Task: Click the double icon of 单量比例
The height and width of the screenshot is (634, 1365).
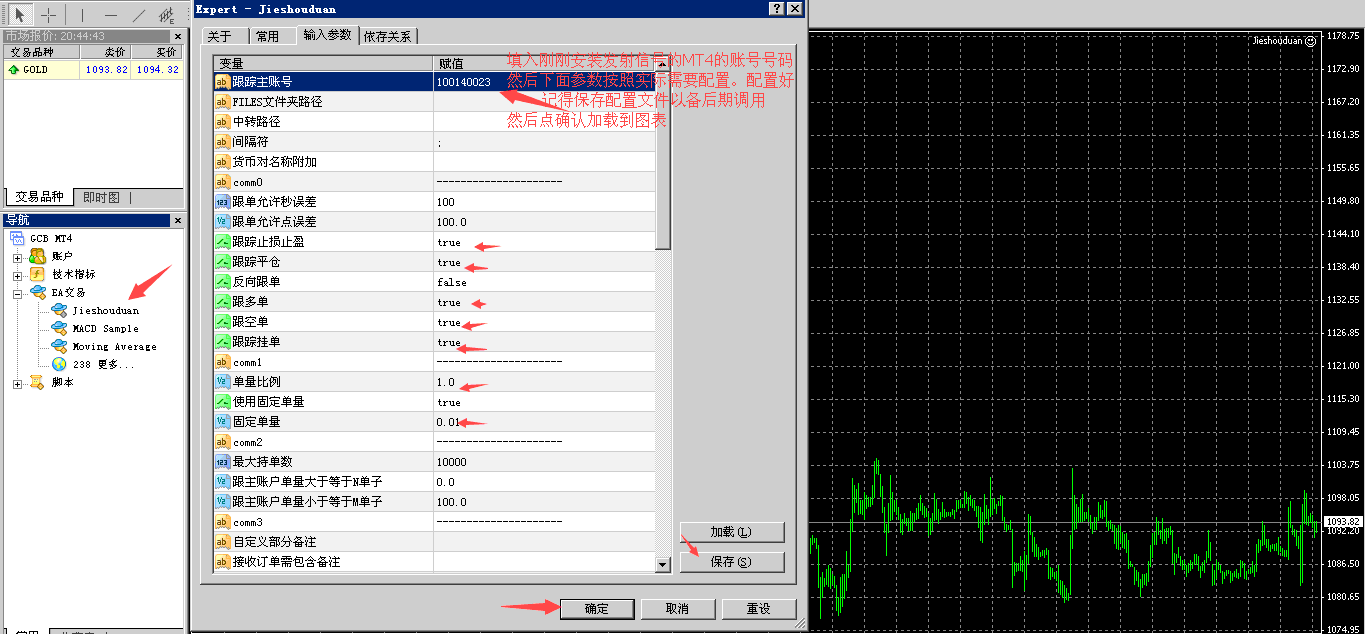Action: 223,382
